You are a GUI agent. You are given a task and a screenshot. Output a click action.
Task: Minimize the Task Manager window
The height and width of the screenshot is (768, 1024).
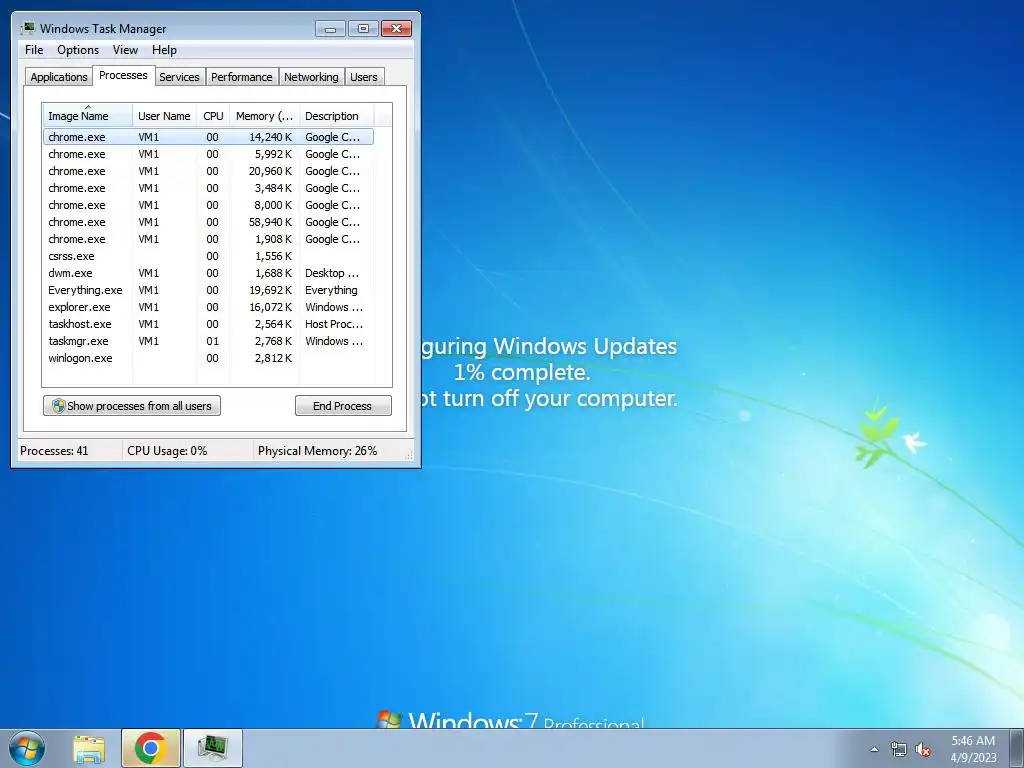click(330, 29)
